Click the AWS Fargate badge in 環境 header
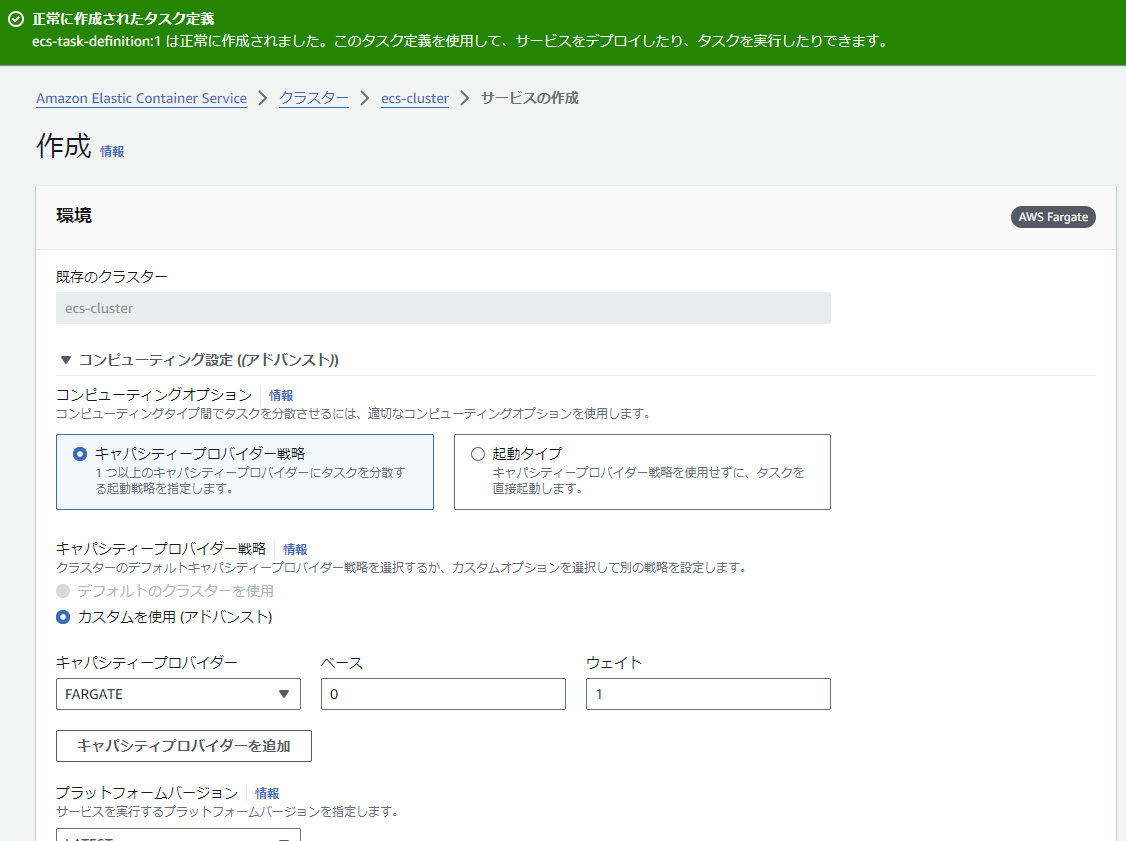The width and height of the screenshot is (1126, 841). coord(1052,216)
